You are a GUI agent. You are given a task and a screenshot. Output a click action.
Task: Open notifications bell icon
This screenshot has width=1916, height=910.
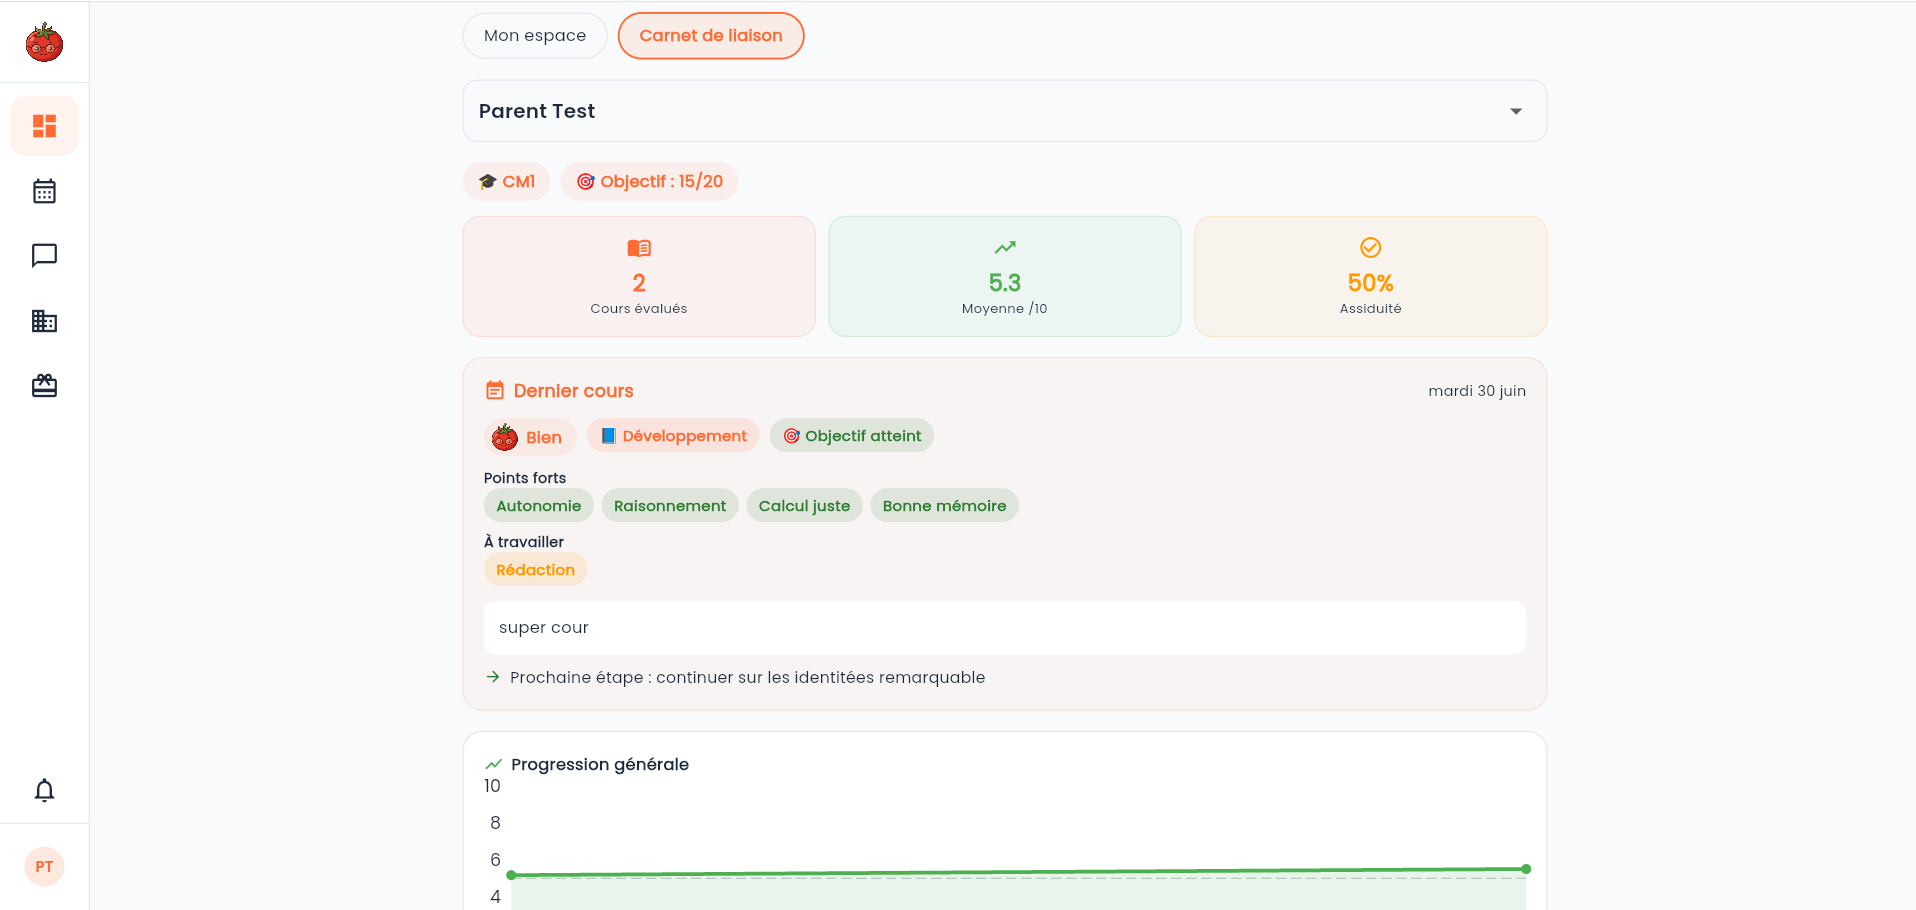point(44,791)
